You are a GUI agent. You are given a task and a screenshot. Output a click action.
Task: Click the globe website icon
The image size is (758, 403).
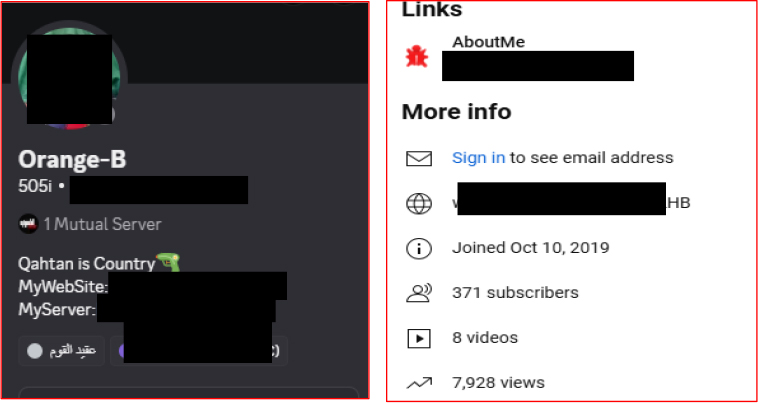click(x=419, y=203)
